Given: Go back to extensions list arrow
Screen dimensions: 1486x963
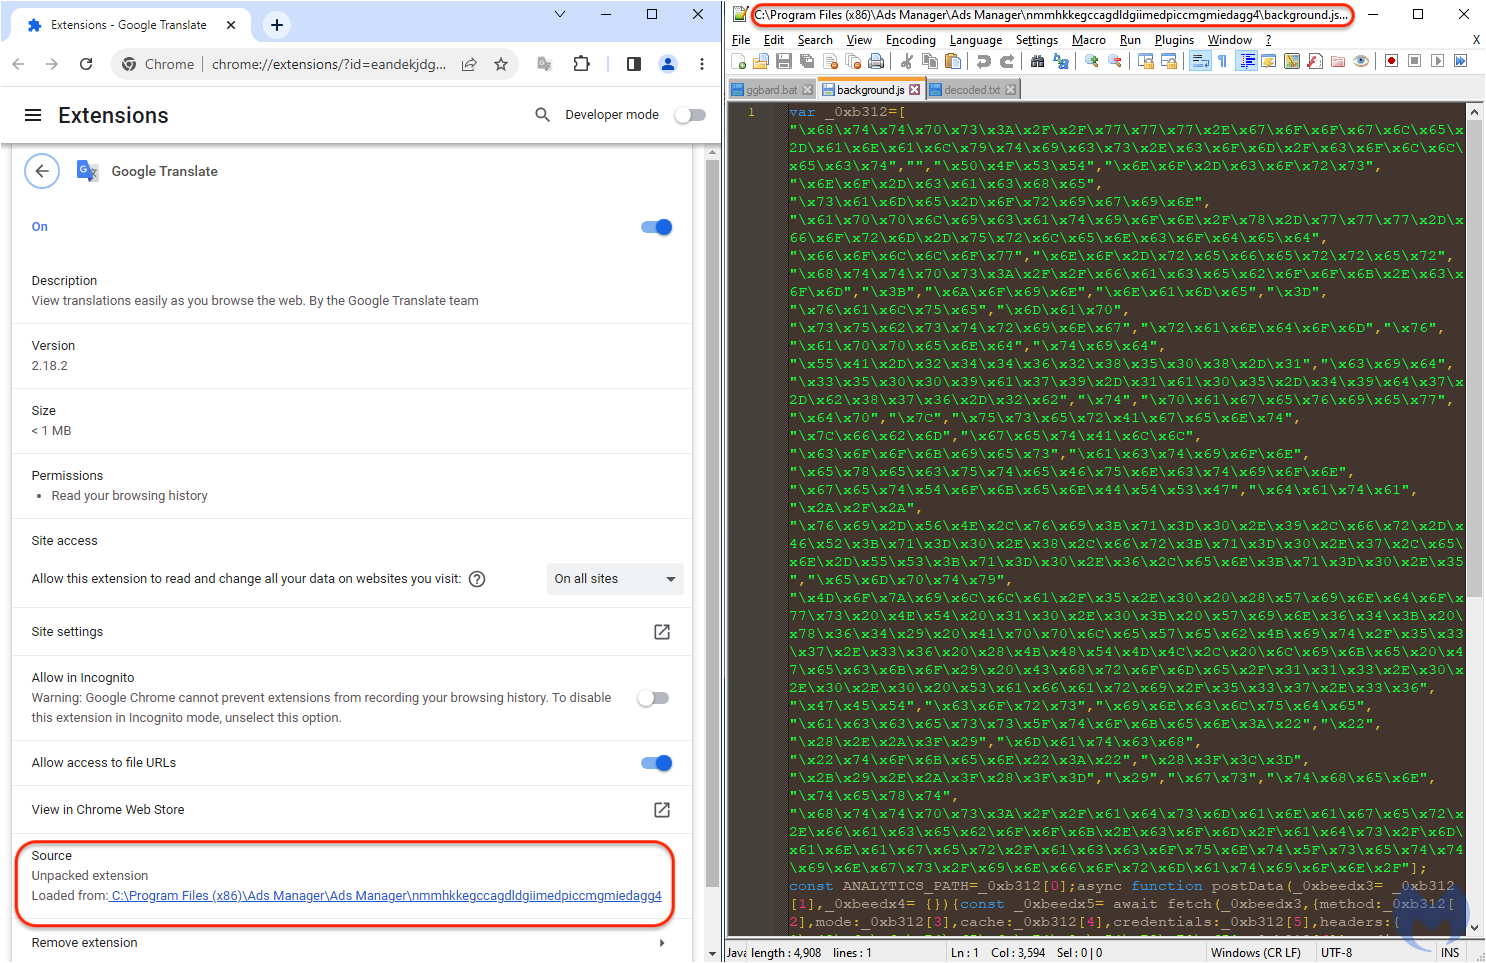Looking at the screenshot, I should click(x=42, y=171).
